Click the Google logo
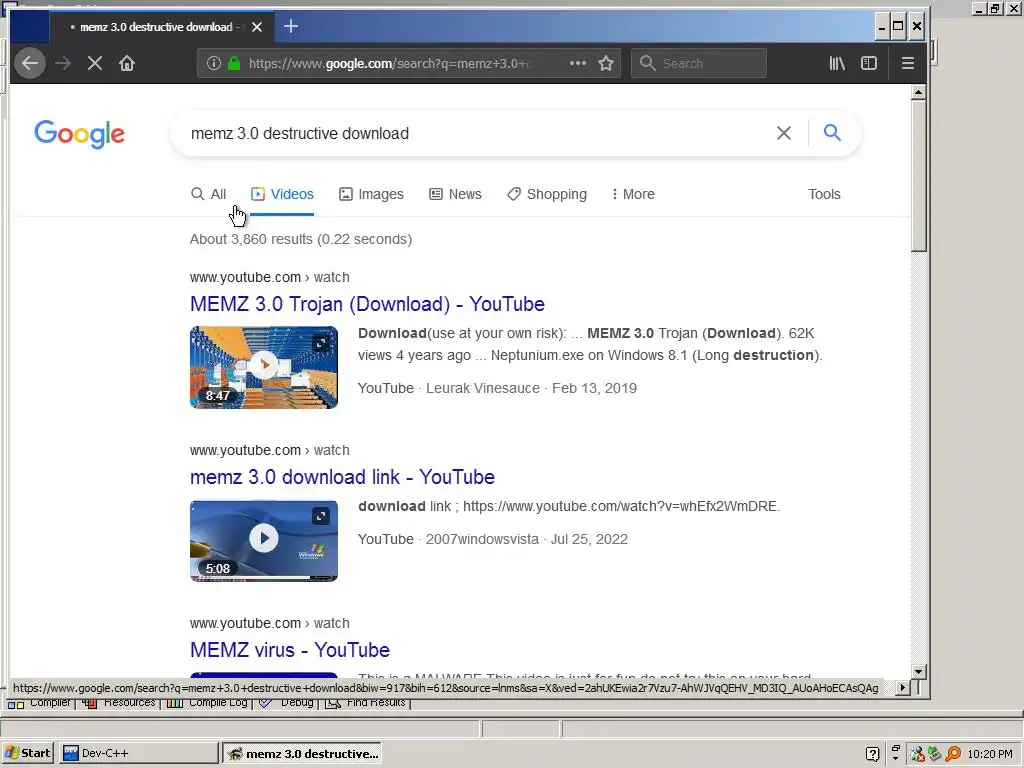 pyautogui.click(x=79, y=134)
